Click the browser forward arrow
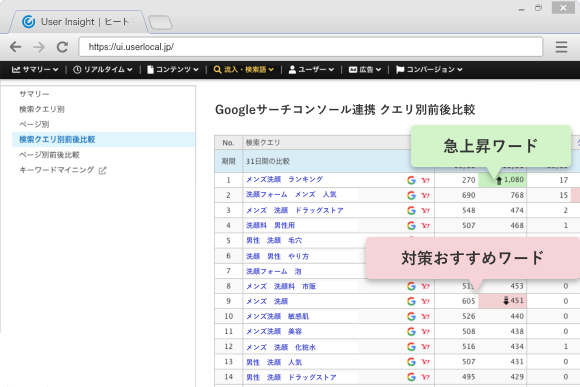 click(x=39, y=47)
